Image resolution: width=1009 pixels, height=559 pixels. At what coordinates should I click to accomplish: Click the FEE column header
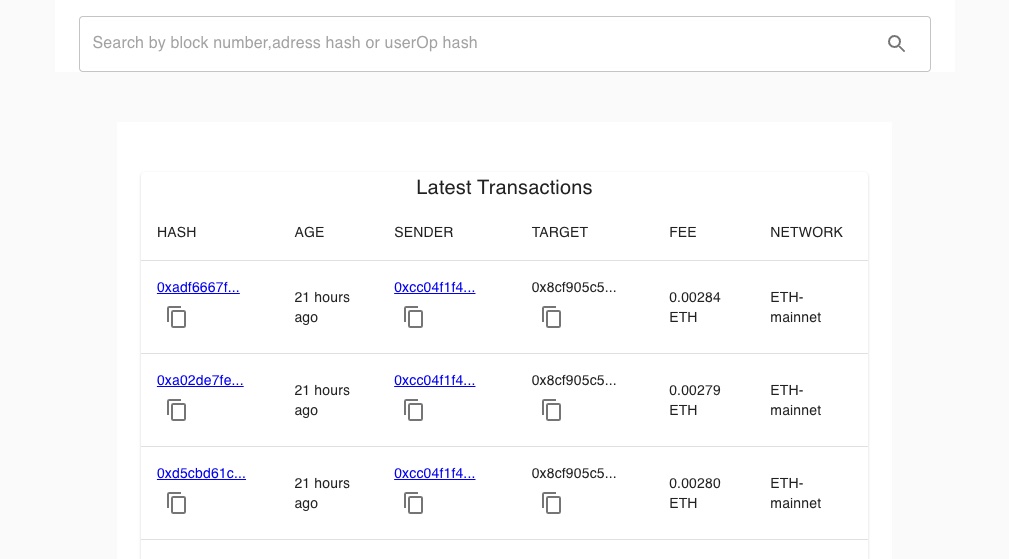pos(683,232)
